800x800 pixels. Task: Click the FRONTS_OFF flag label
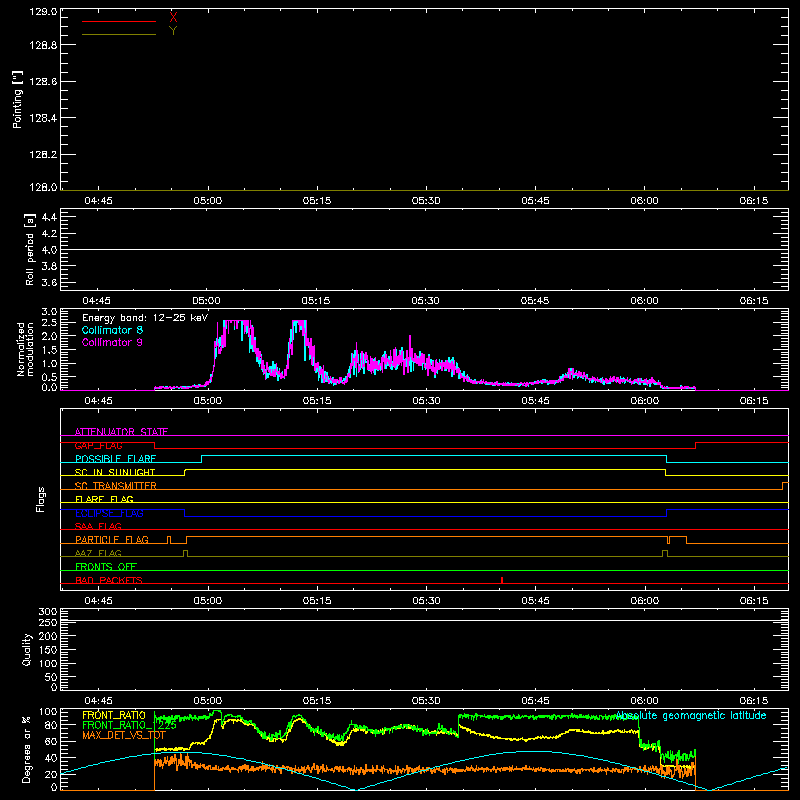click(x=106, y=567)
